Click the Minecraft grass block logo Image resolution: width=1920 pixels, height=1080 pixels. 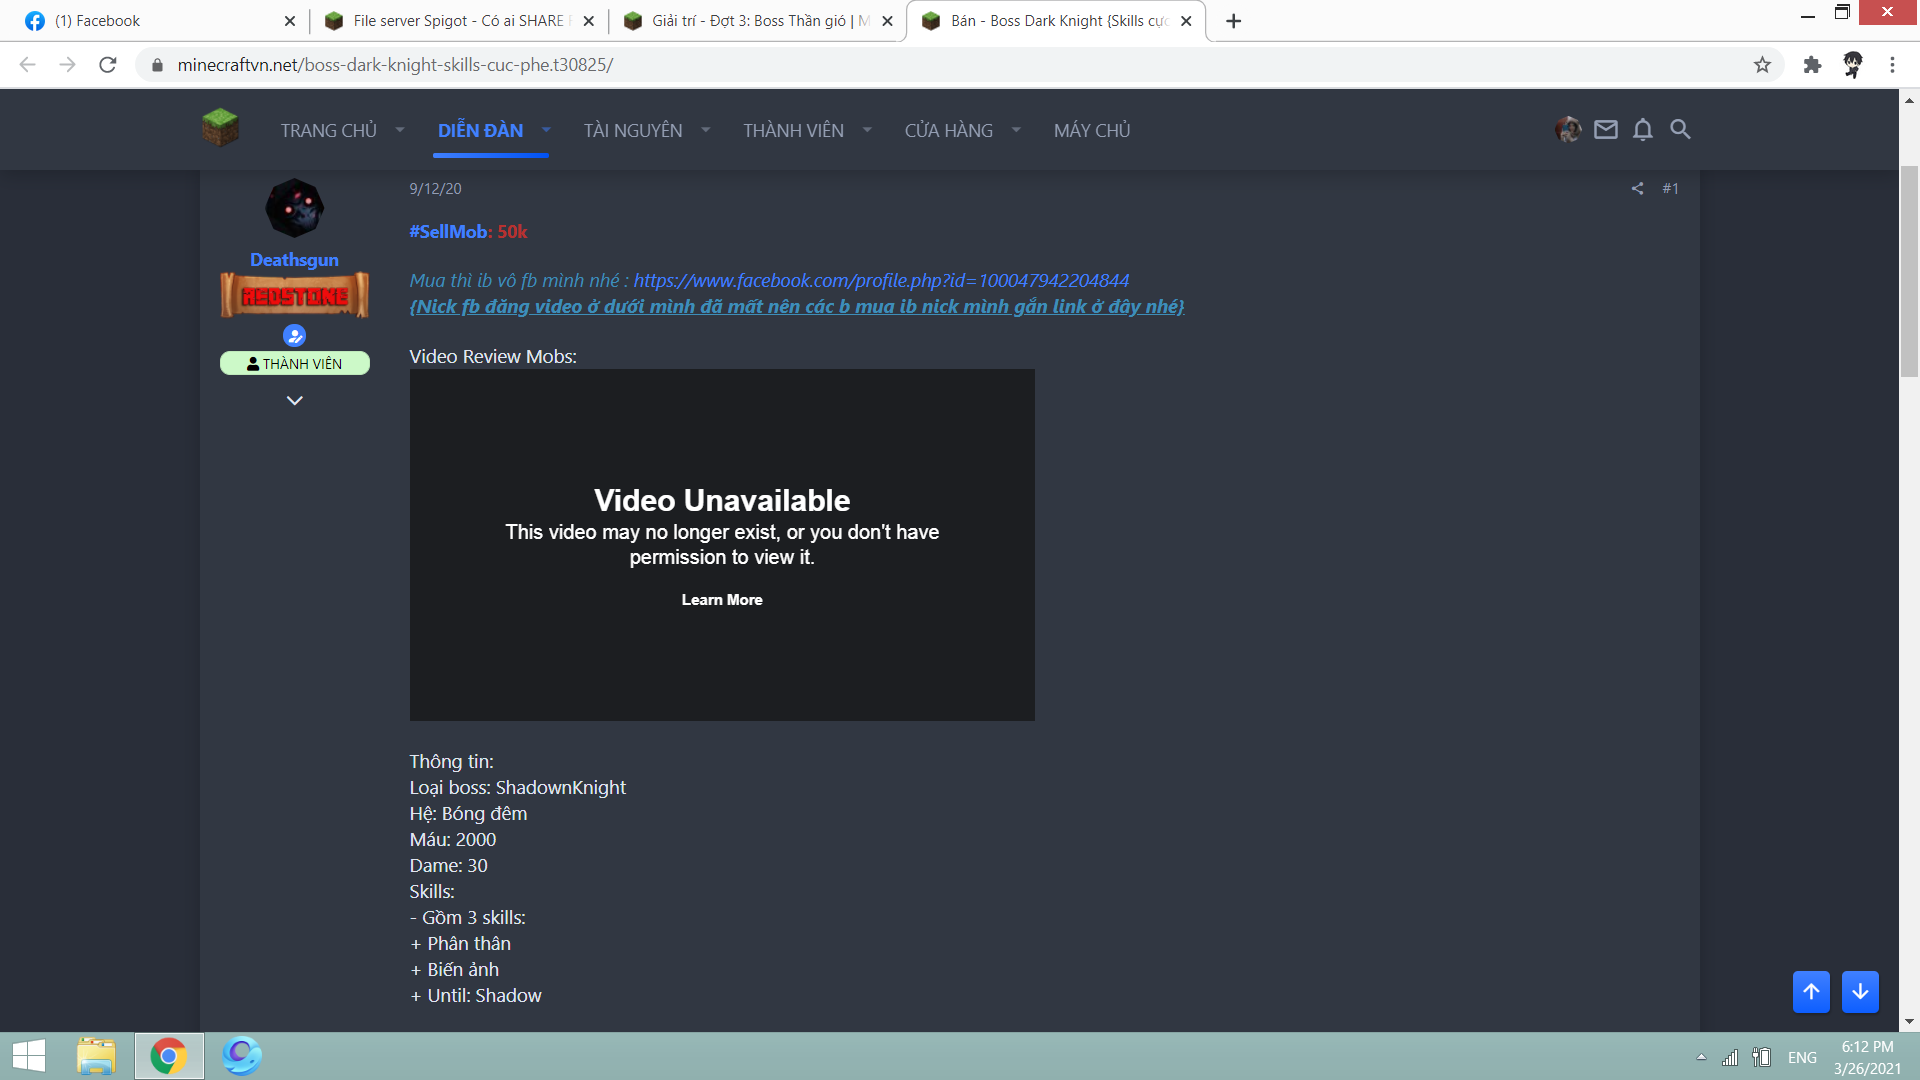pyautogui.click(x=220, y=128)
